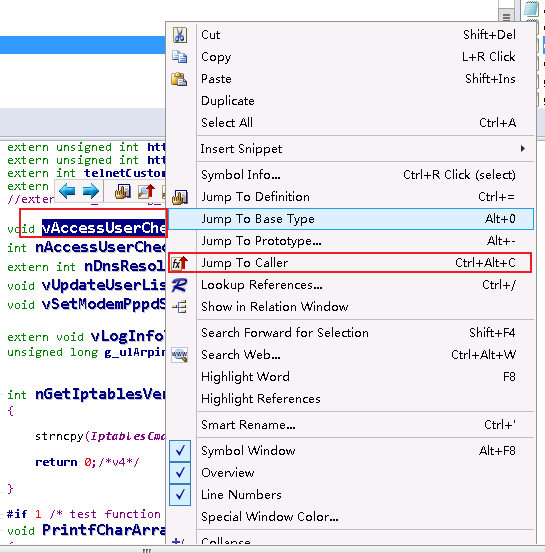
Task: Toggle the Overview checkmark
Action: pos(180,473)
